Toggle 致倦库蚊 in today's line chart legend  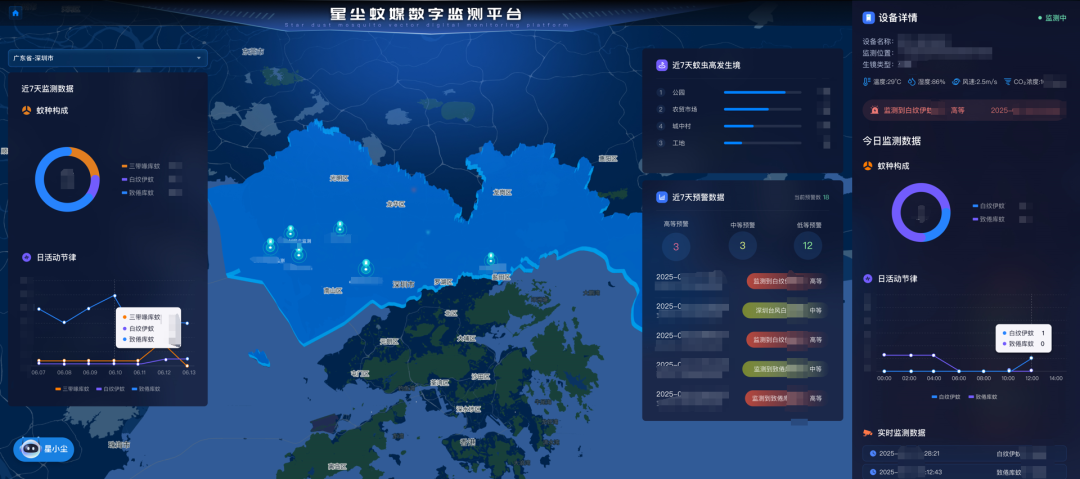[984, 397]
